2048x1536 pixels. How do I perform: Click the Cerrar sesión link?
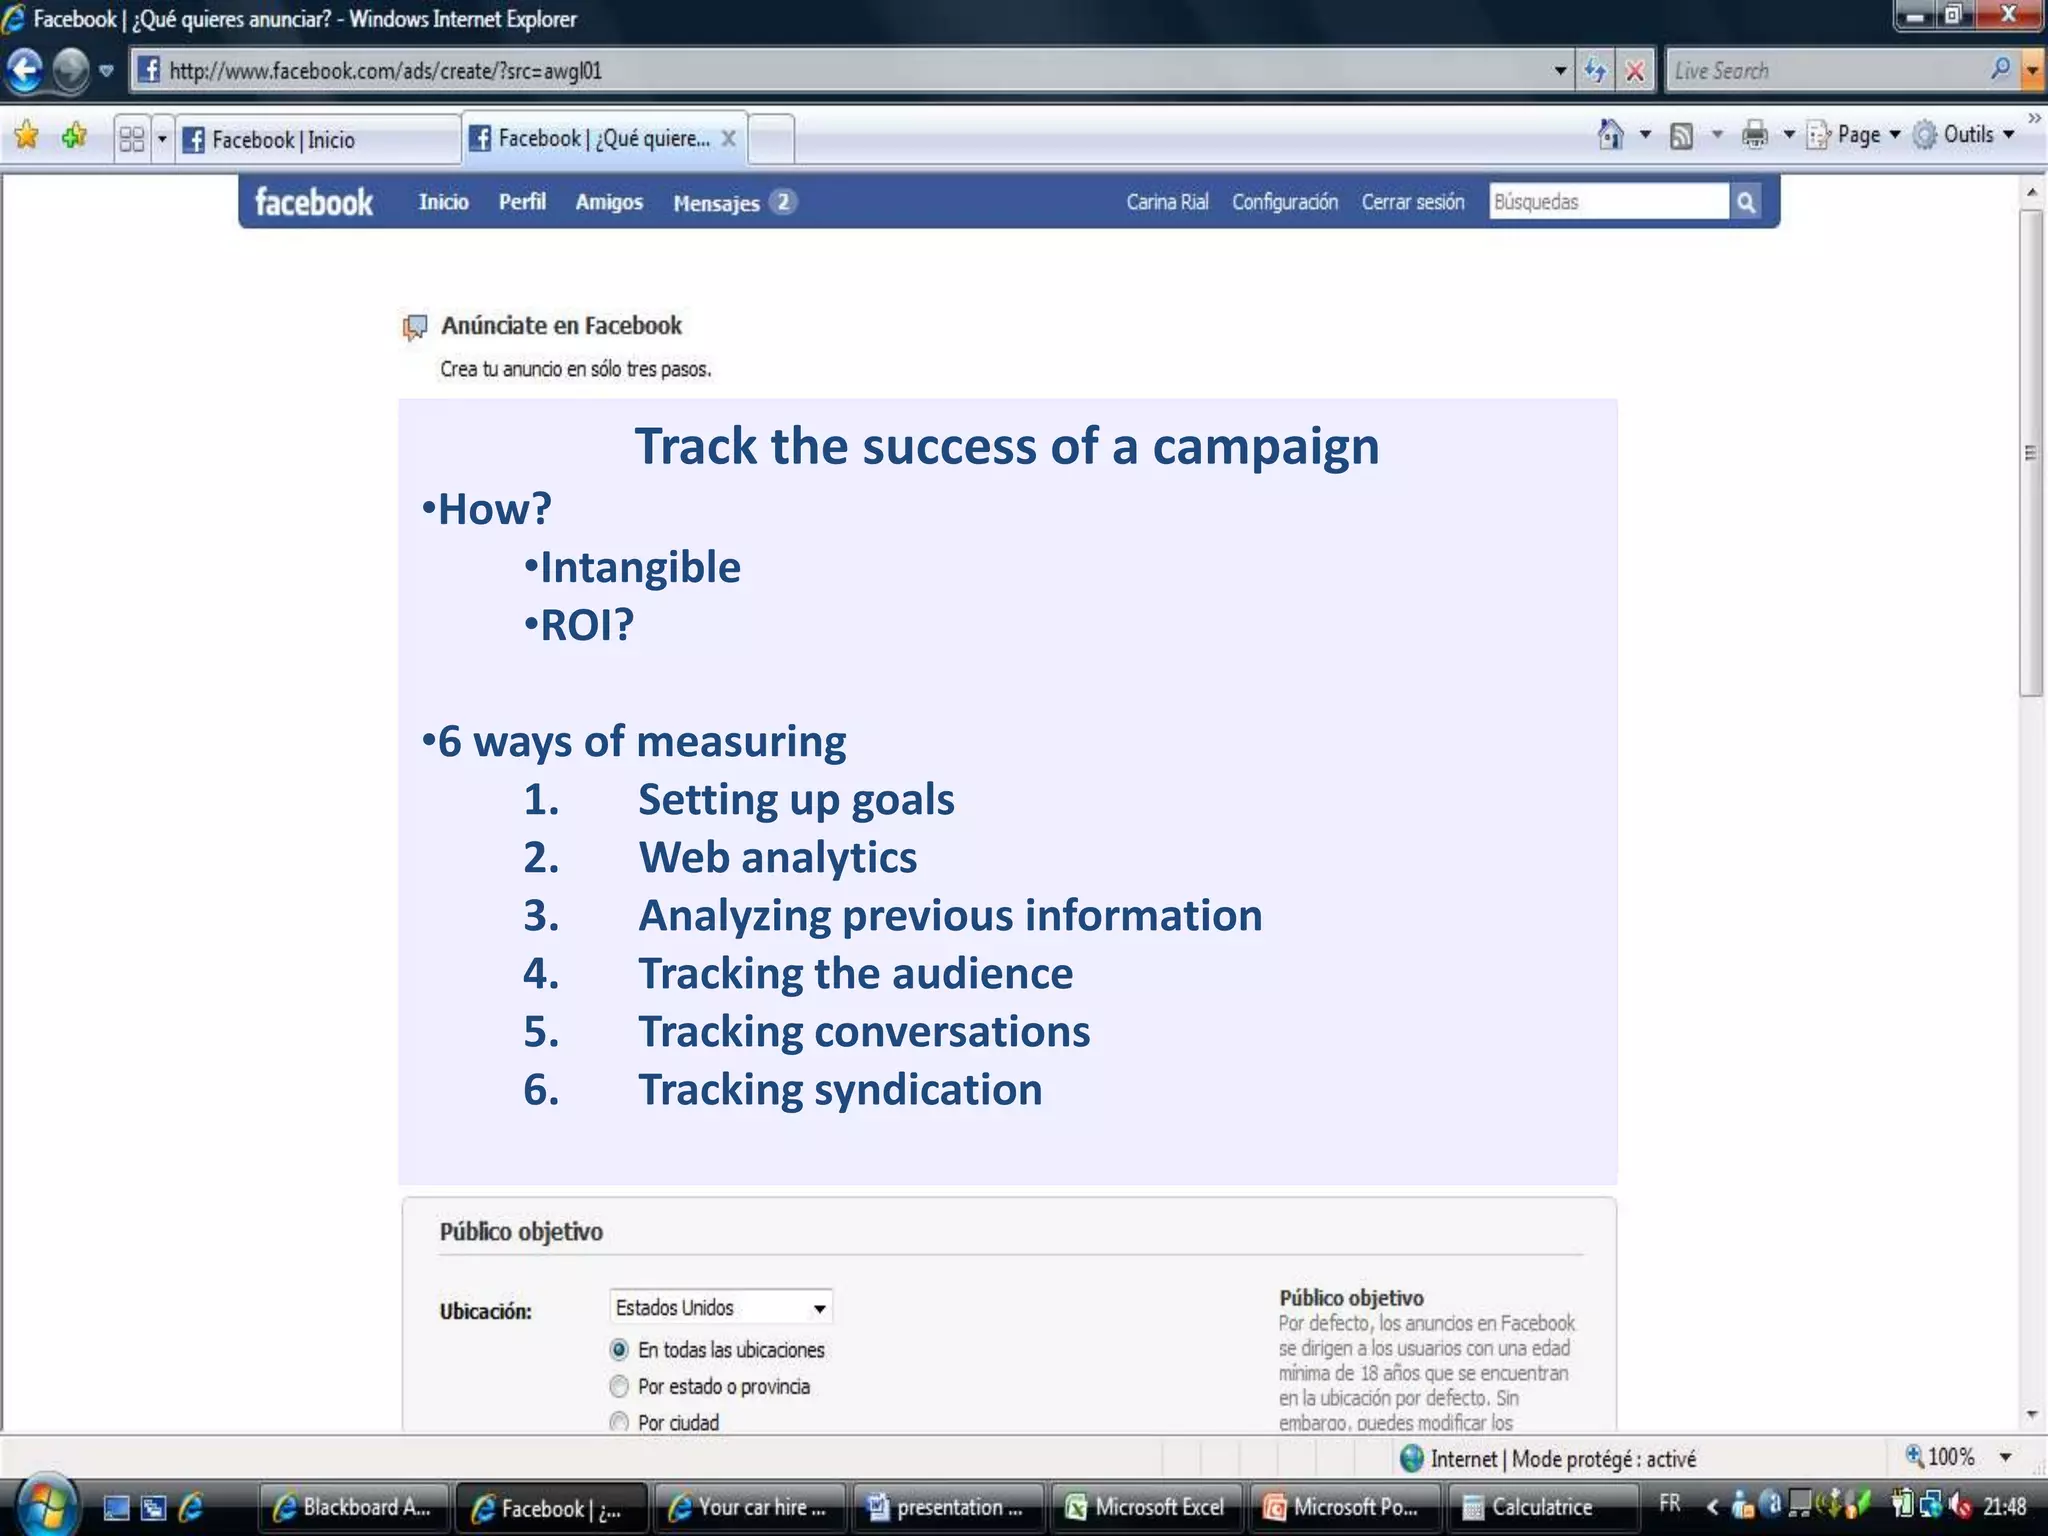click(1412, 202)
